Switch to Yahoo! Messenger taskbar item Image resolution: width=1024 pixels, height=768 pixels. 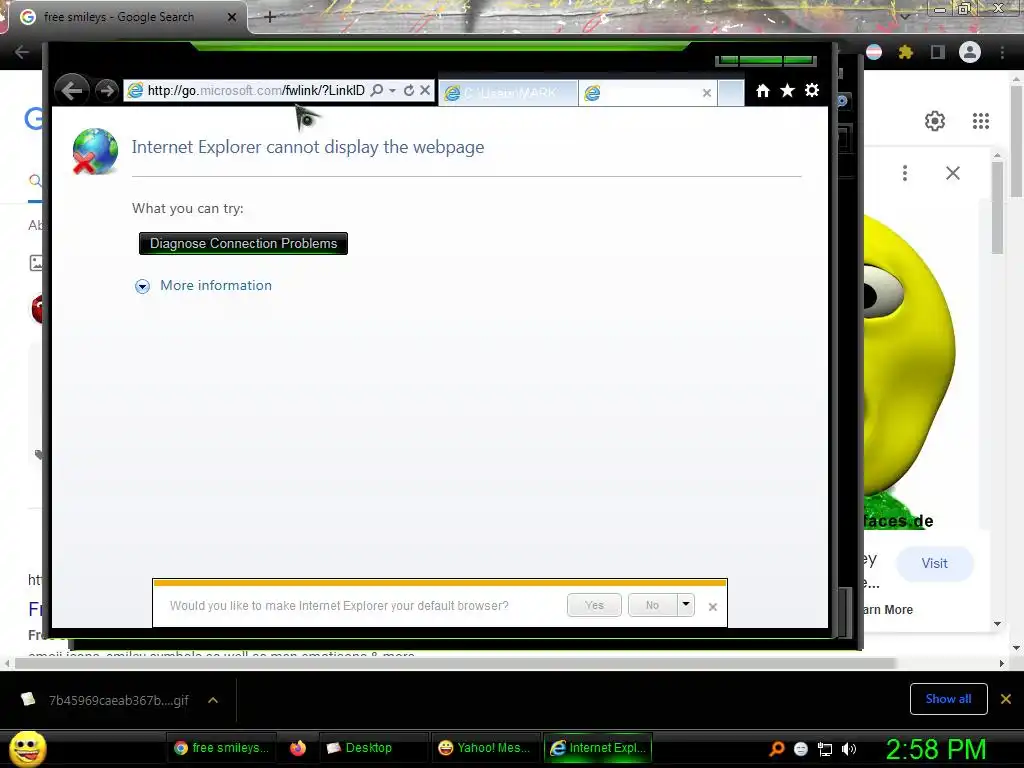coord(485,748)
